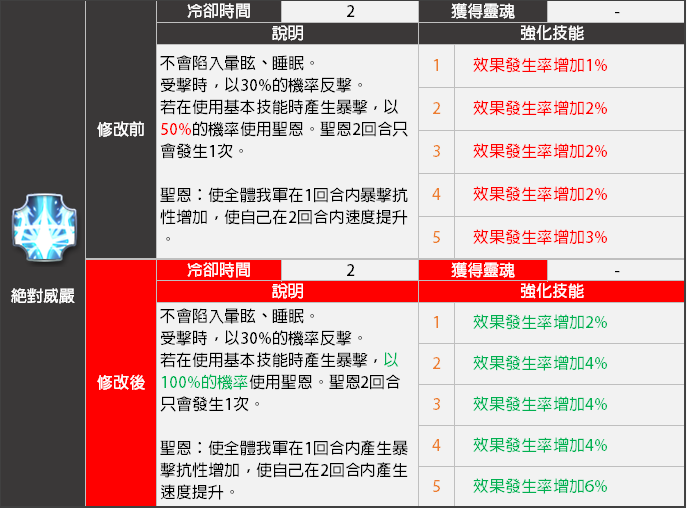Click cooldown value 2 in 修改後 section
Image resolution: width=687 pixels, height=509 pixels.
(x=350, y=270)
